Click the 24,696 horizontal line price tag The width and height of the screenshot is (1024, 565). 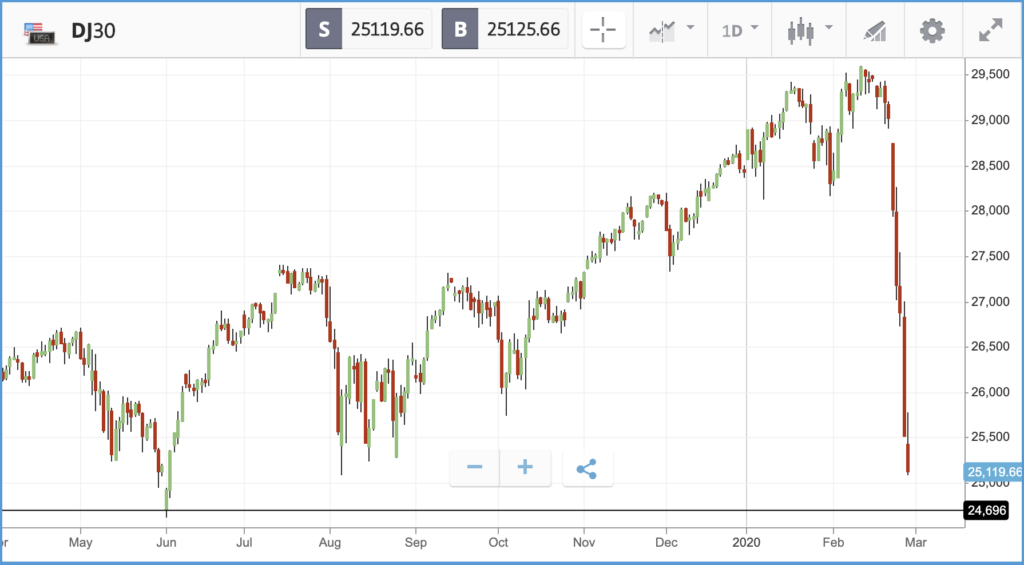point(986,511)
